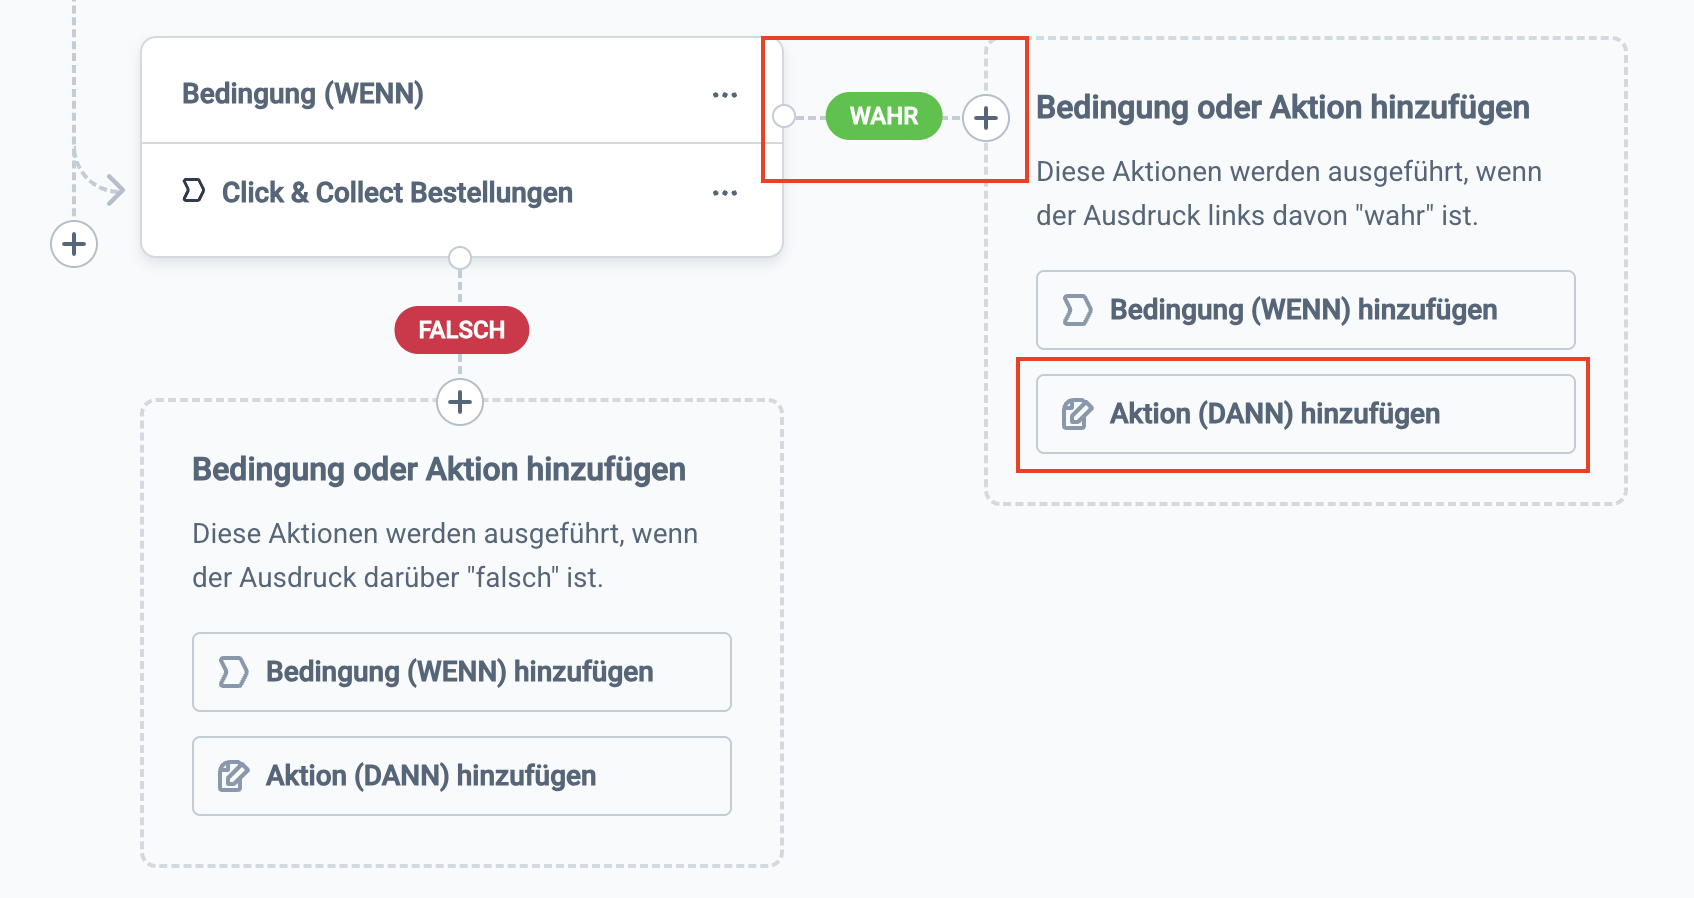Open the Bedingung (WENN) three-dot menu
The image size is (1694, 898).
(724, 95)
